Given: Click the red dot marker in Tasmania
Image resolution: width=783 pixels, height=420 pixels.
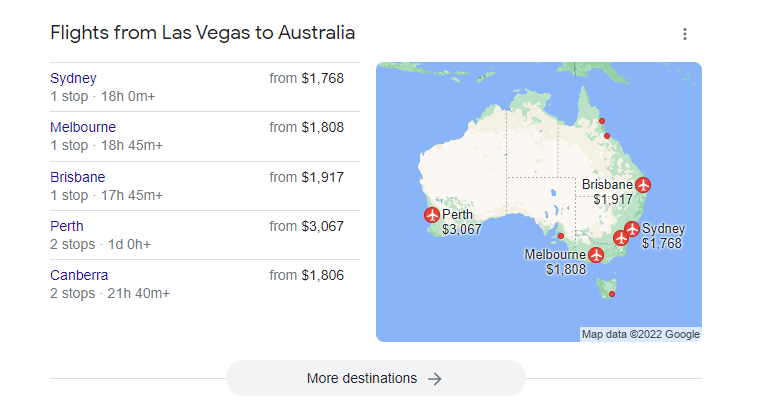Looking at the screenshot, I should 612,293.
